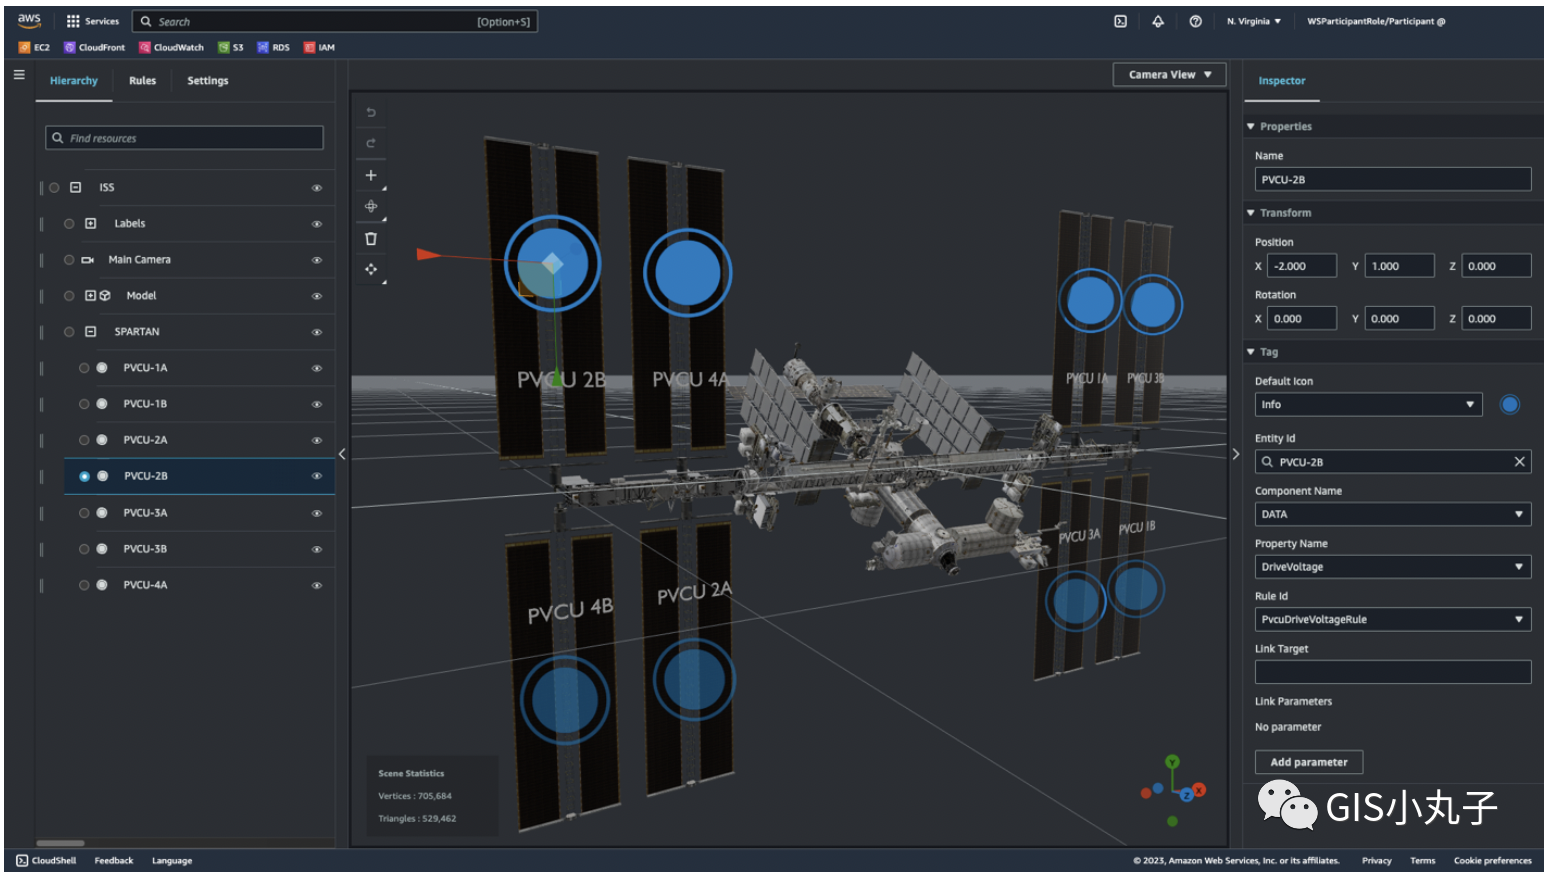Select the Inspector tab
Image resolution: width=1550 pixels, height=876 pixels.
coord(1282,81)
